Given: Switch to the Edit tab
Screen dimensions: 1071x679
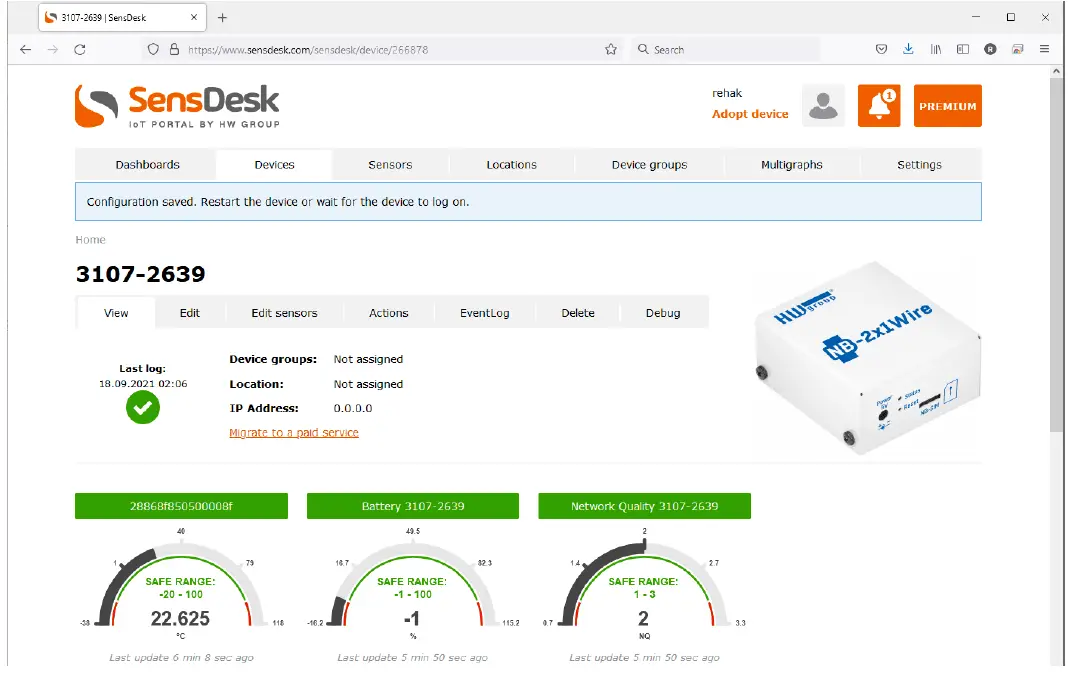Looking at the screenshot, I should pyautogui.click(x=190, y=313).
